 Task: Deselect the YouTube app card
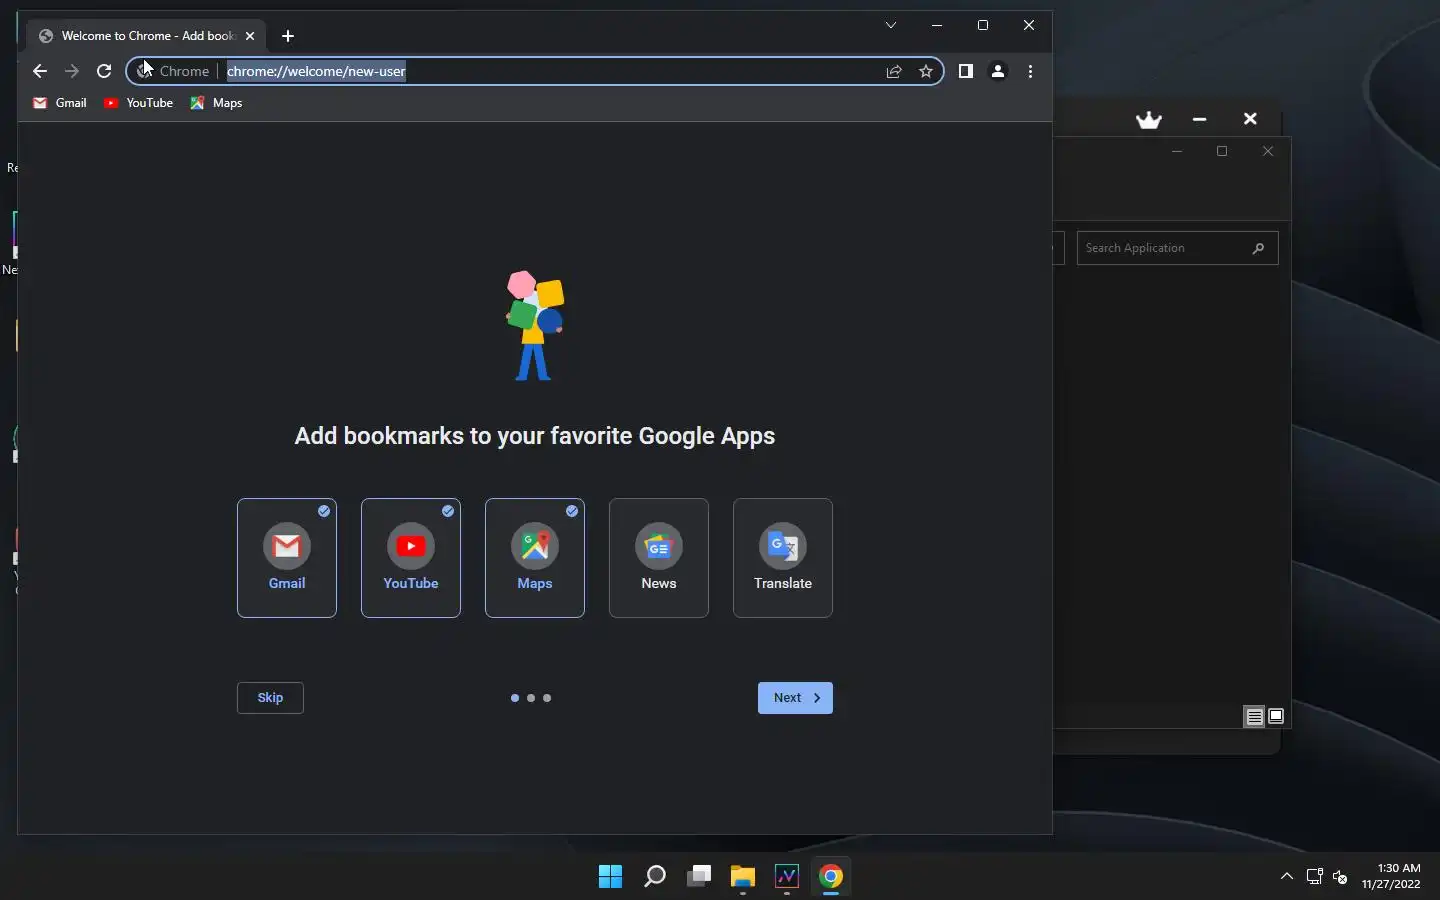click(411, 558)
